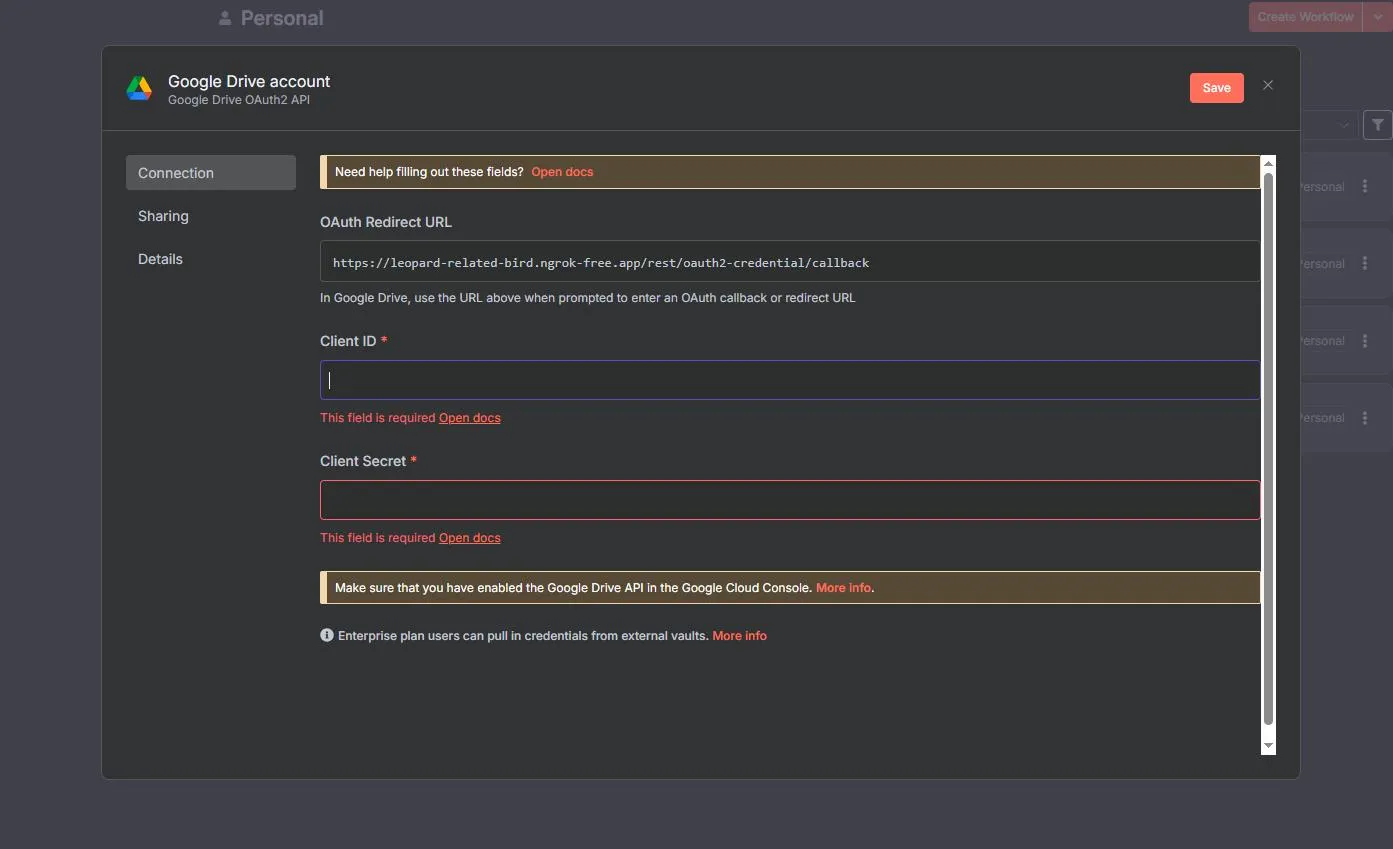Click the Google Drive logo icon
This screenshot has height=849, width=1393.
pyautogui.click(x=139, y=88)
